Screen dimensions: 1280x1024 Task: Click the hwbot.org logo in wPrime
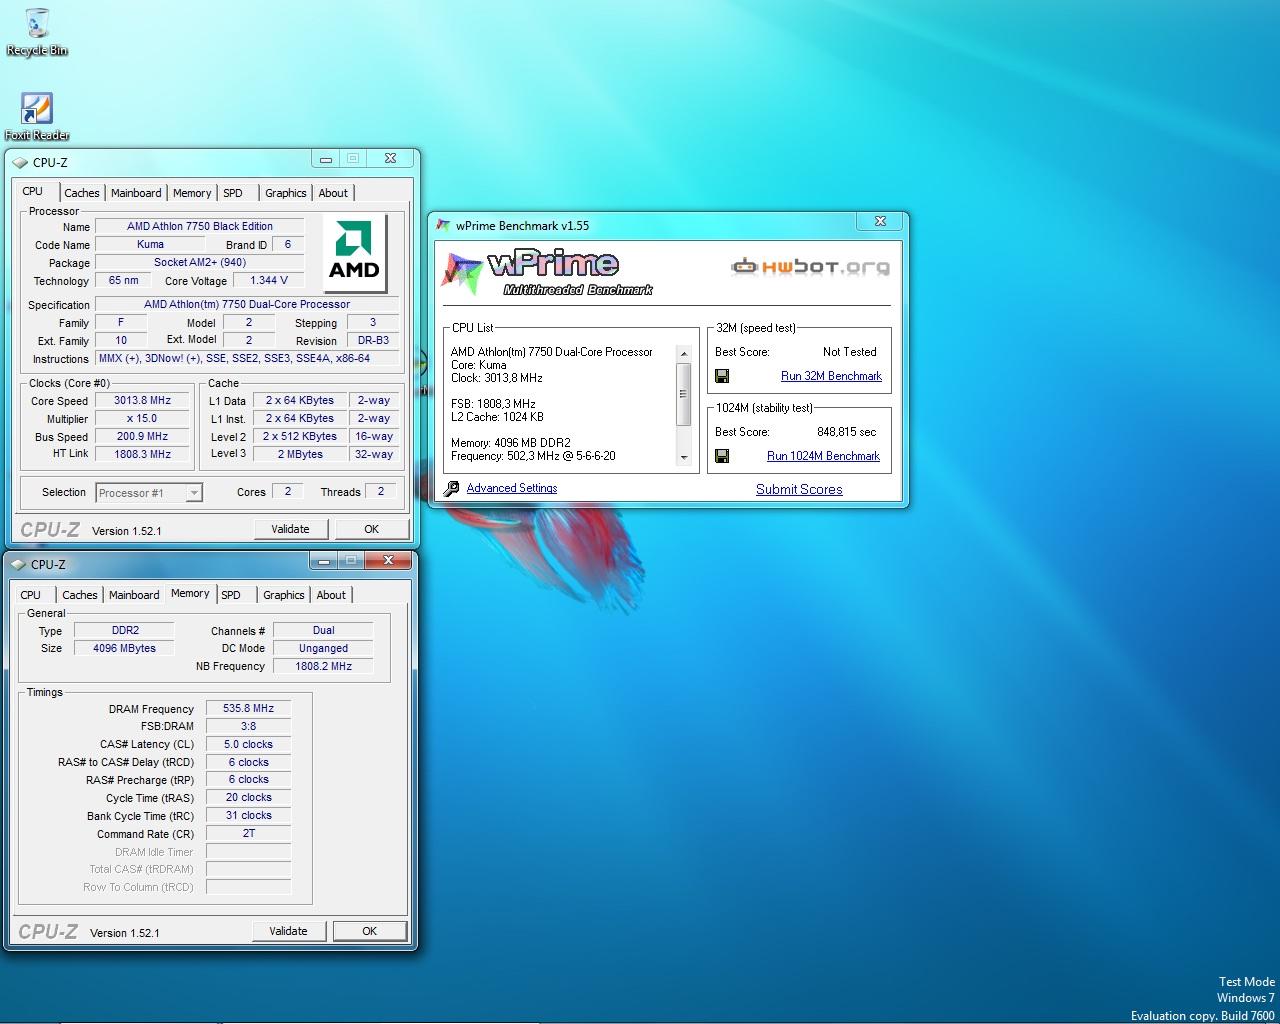[810, 267]
